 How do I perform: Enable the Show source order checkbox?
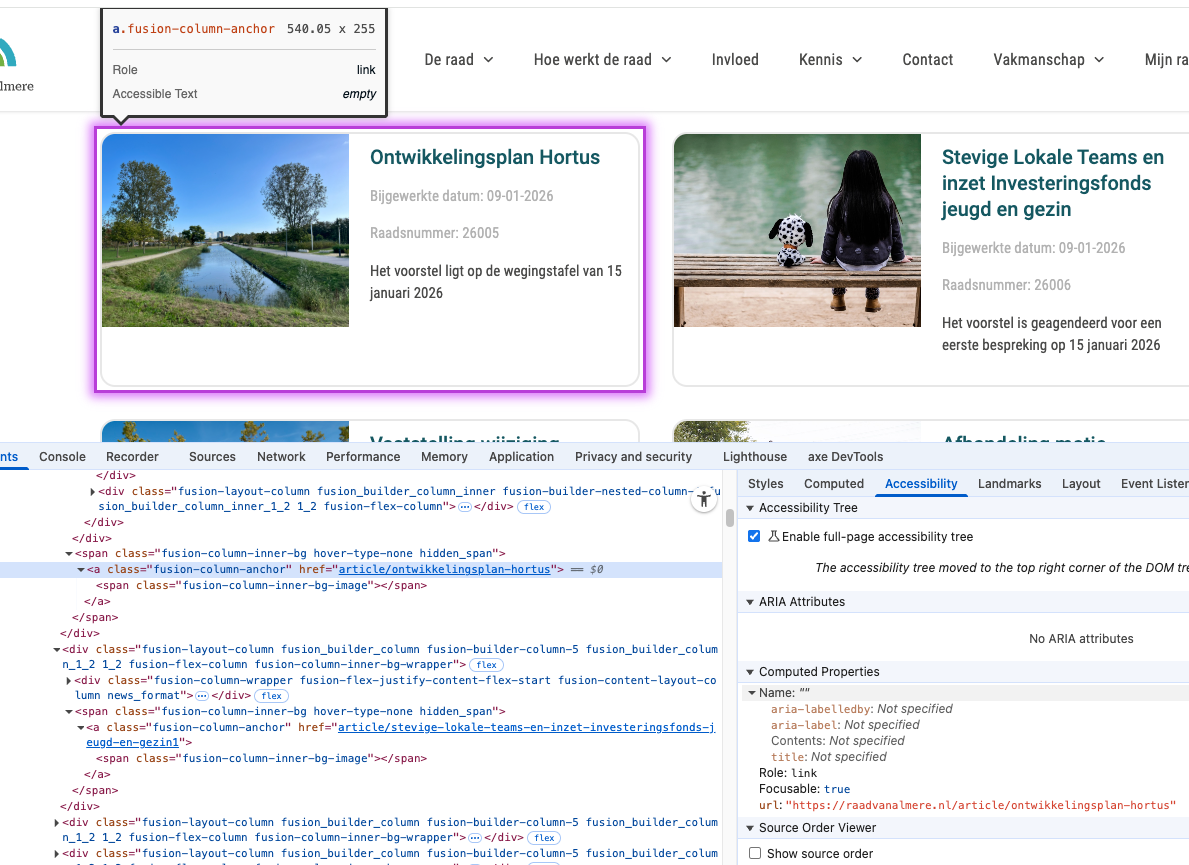(x=755, y=853)
